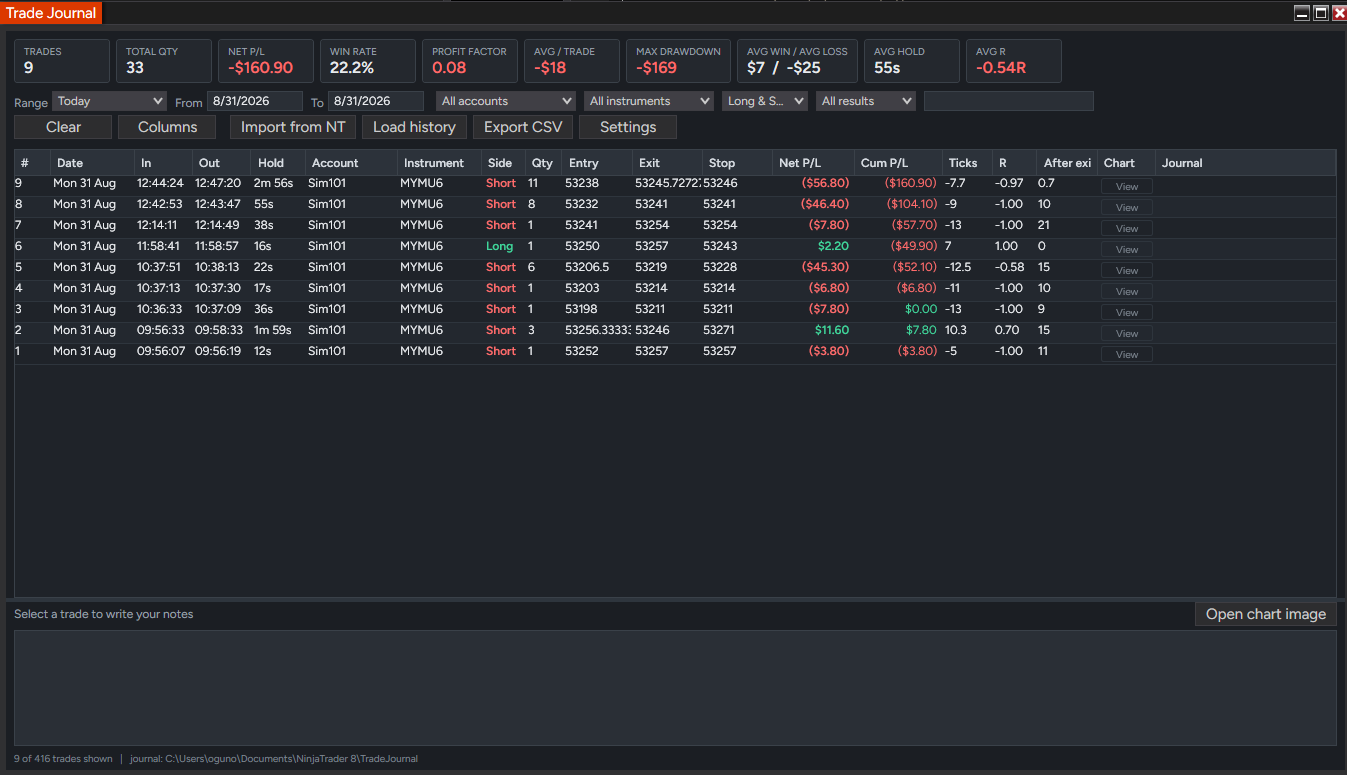
Task: Sort by the Ticks column header
Action: tap(967, 163)
